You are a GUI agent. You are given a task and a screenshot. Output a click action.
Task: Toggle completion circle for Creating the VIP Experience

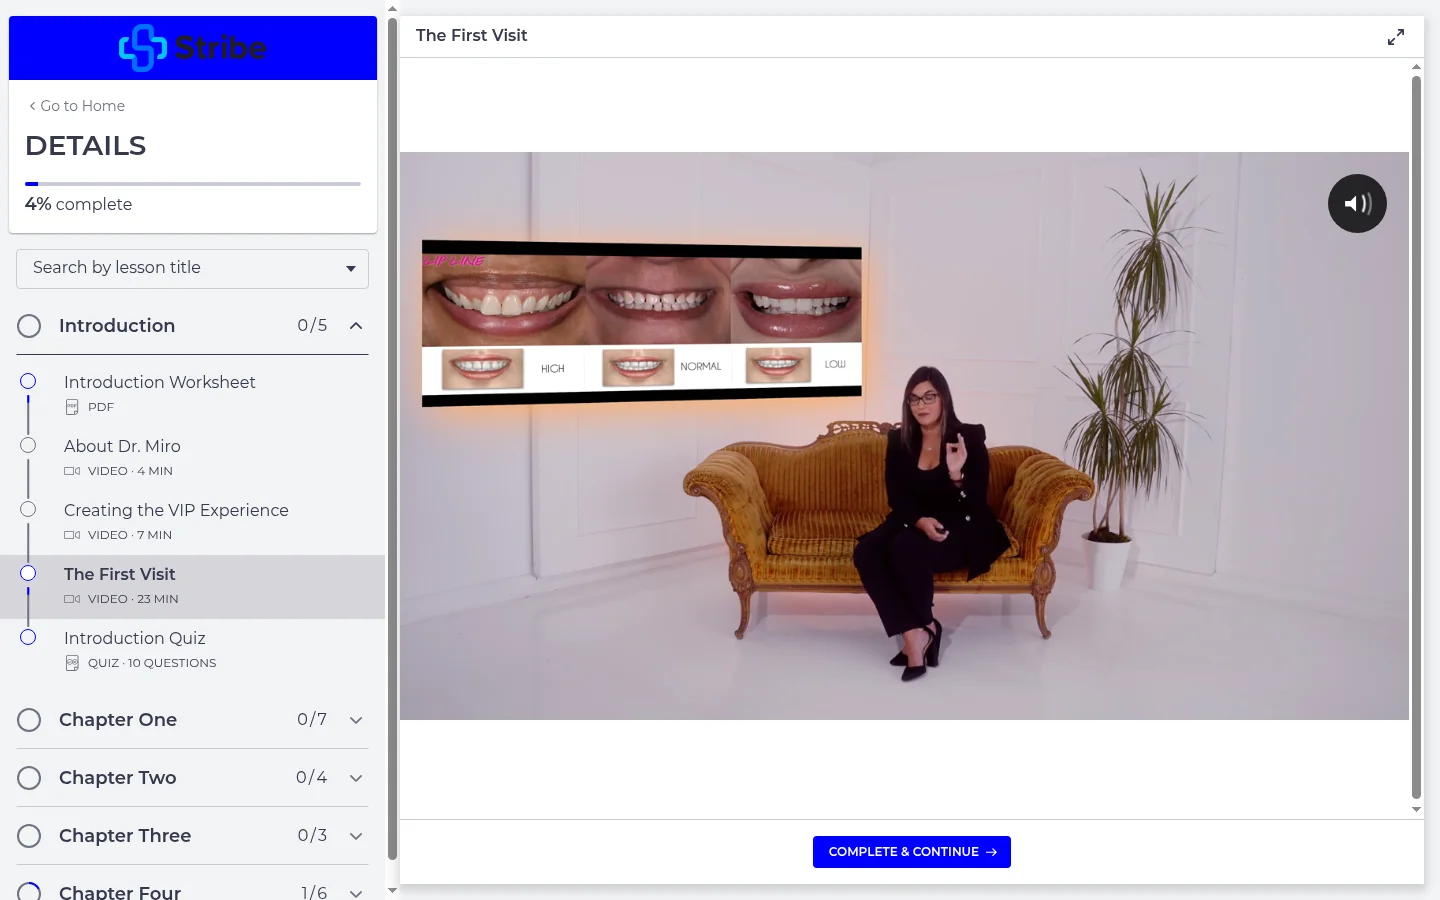[28, 509]
